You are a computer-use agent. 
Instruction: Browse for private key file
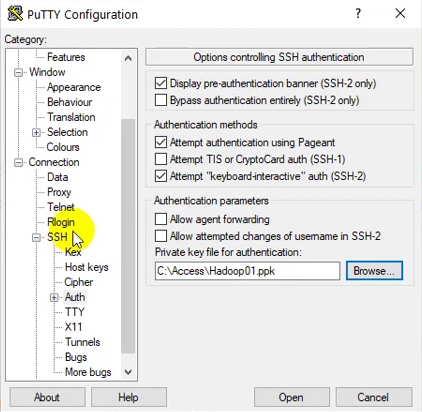(374, 271)
